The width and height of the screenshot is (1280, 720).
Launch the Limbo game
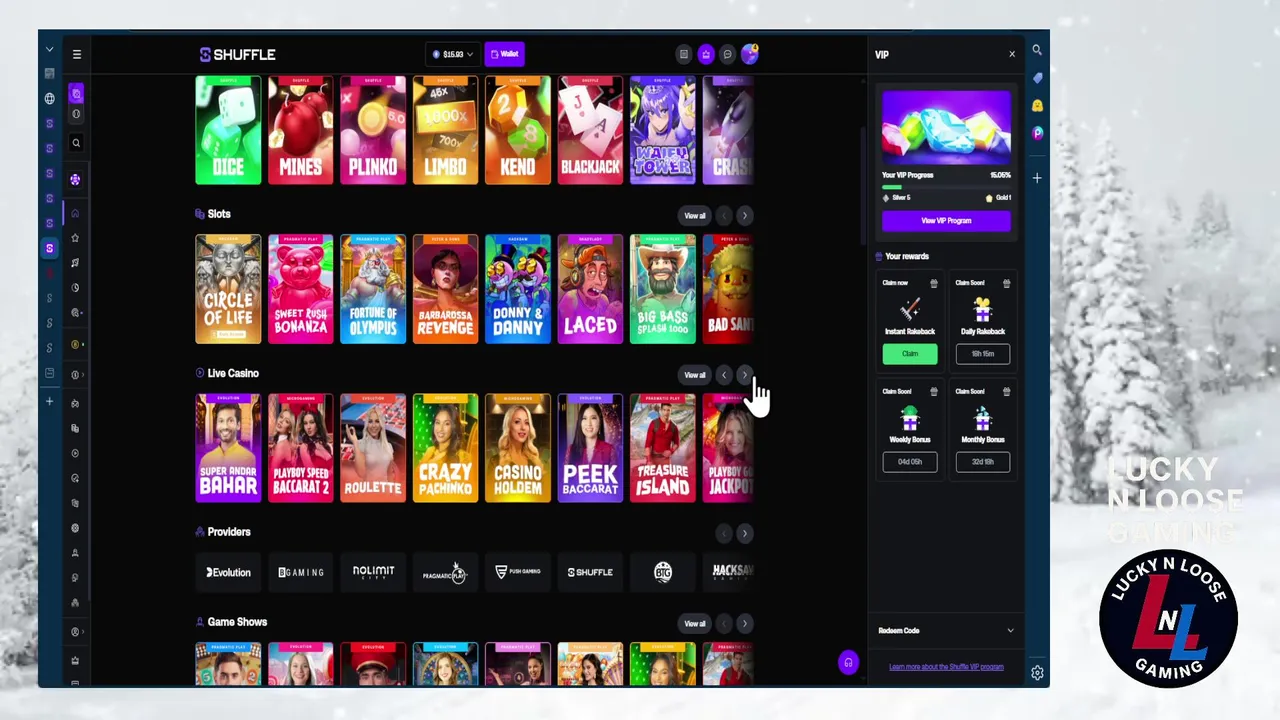(445, 130)
